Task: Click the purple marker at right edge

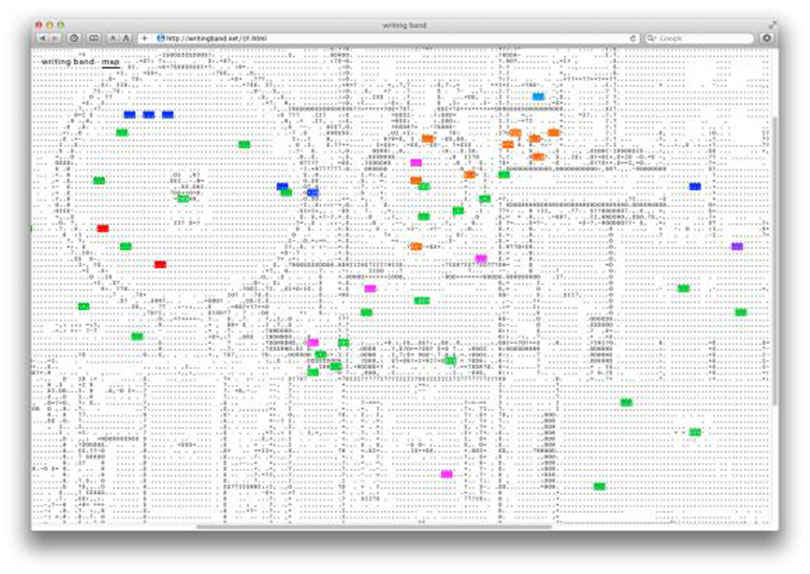Action: (737, 246)
